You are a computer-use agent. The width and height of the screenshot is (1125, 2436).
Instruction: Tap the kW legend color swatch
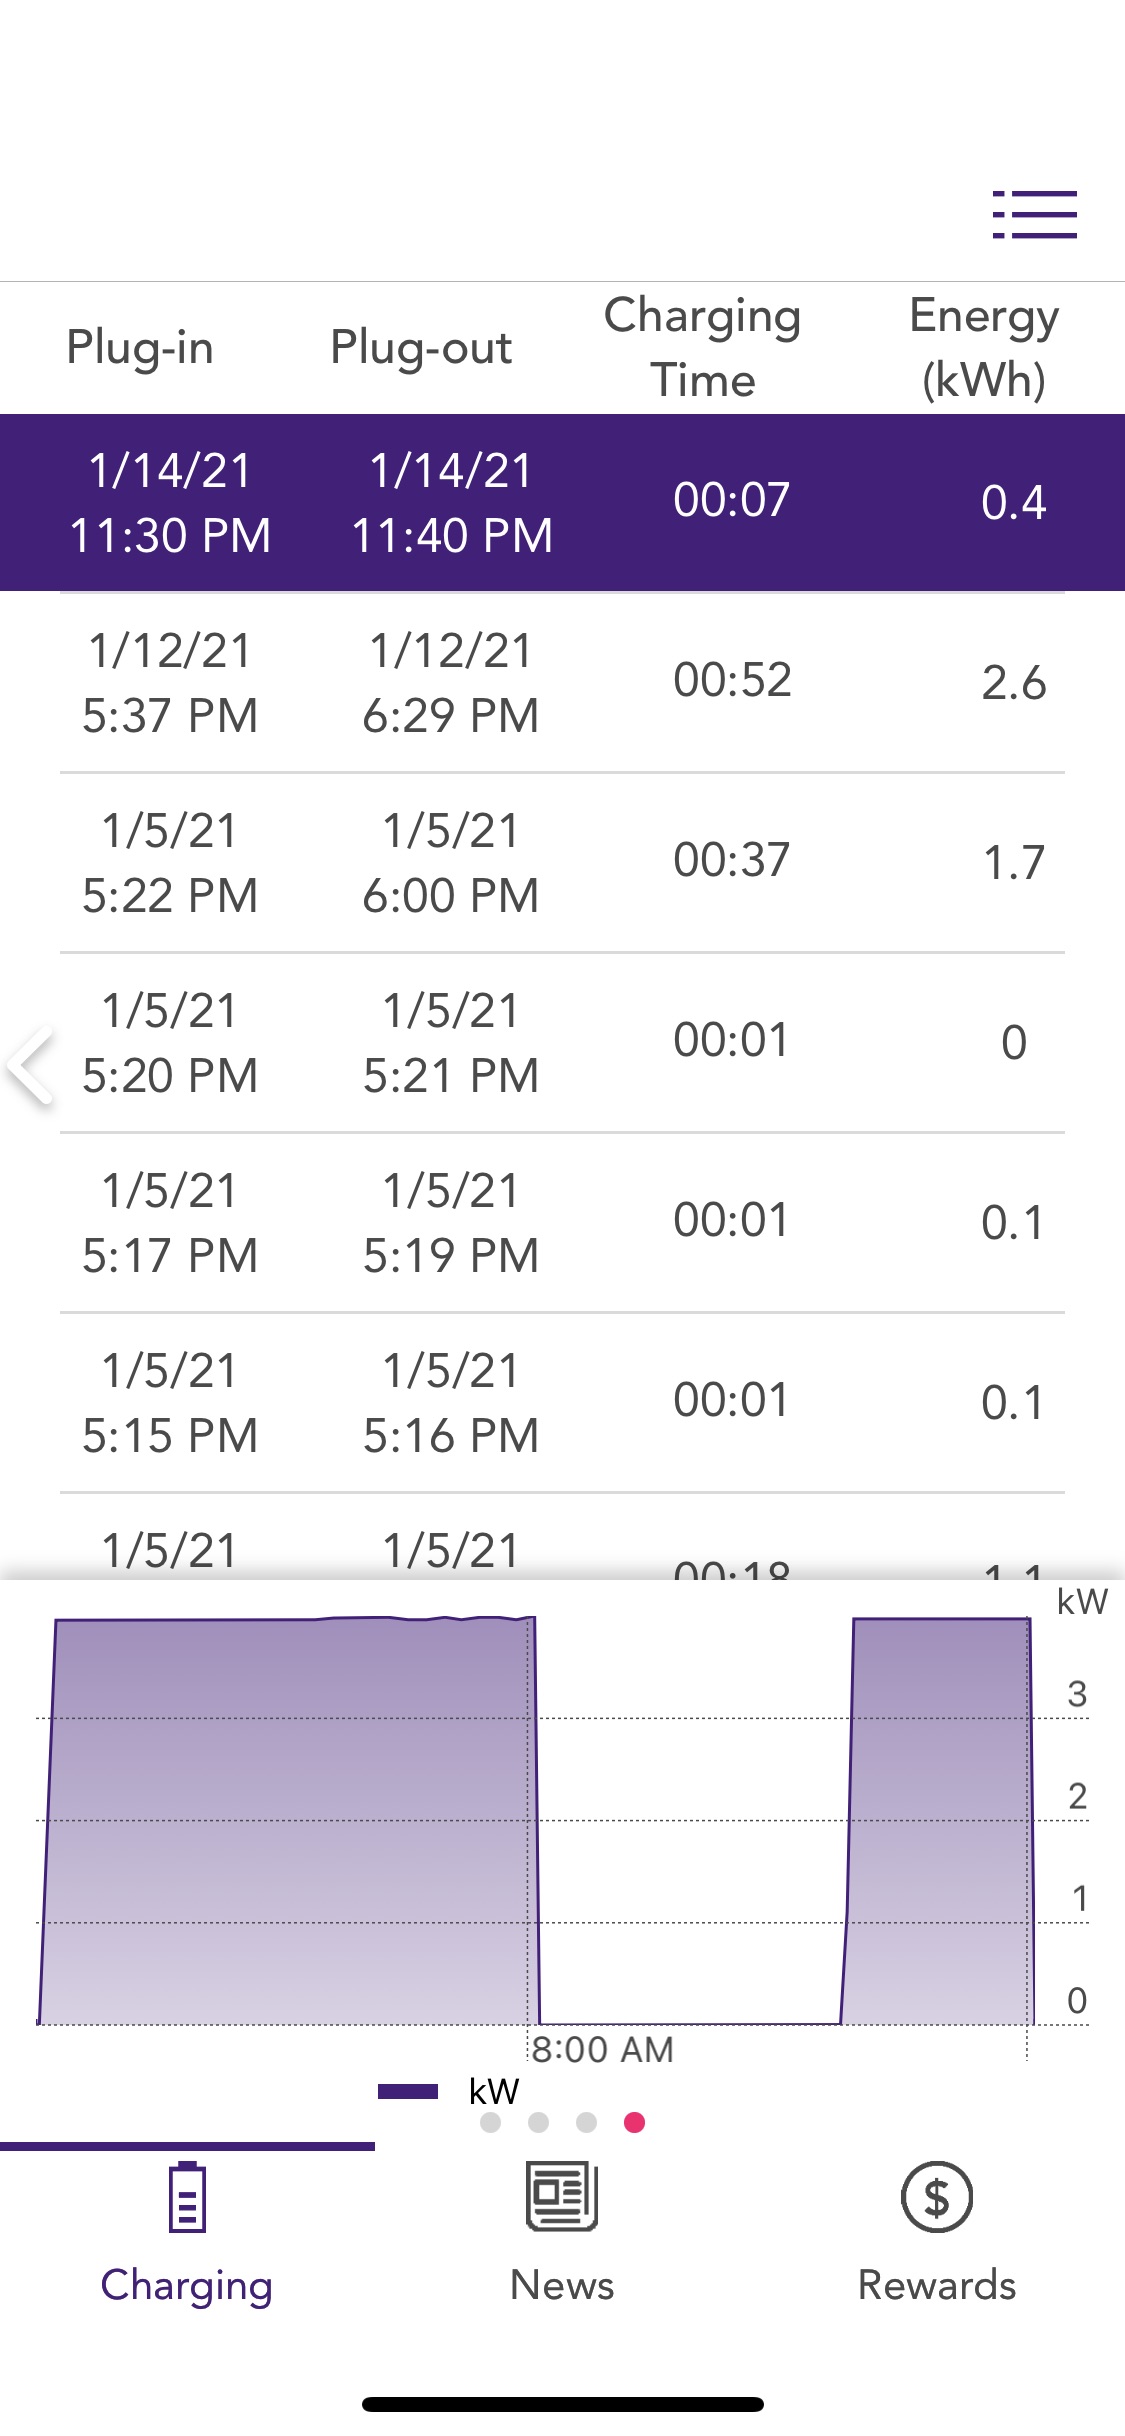point(408,2091)
